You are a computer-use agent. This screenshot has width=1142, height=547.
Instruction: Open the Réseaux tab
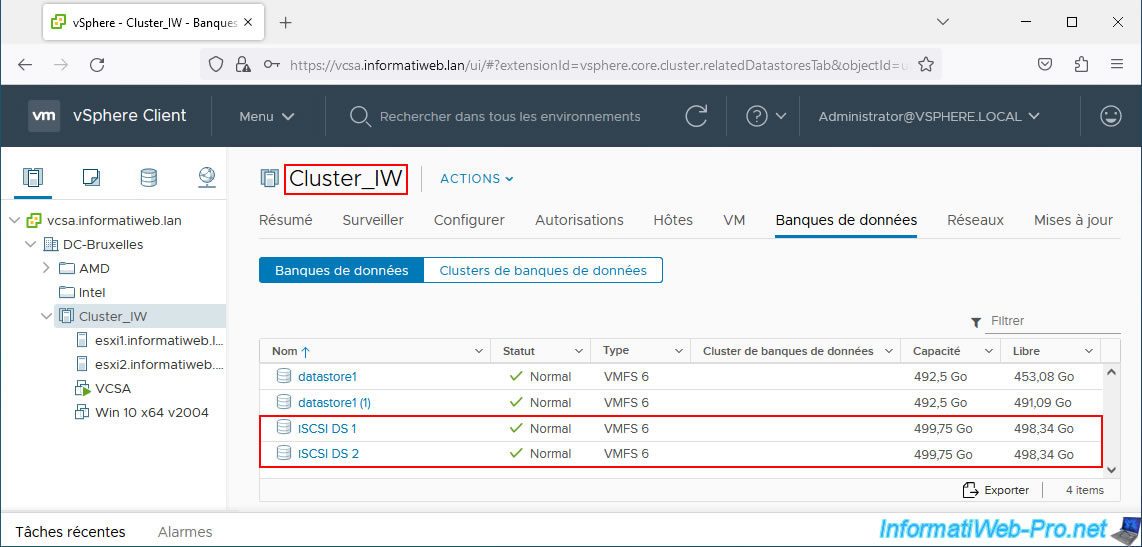[975, 220]
